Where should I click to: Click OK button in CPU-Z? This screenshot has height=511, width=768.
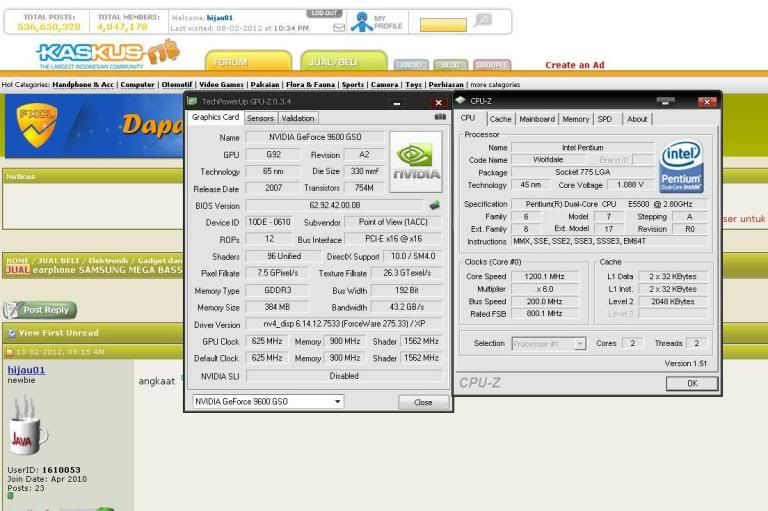point(692,384)
